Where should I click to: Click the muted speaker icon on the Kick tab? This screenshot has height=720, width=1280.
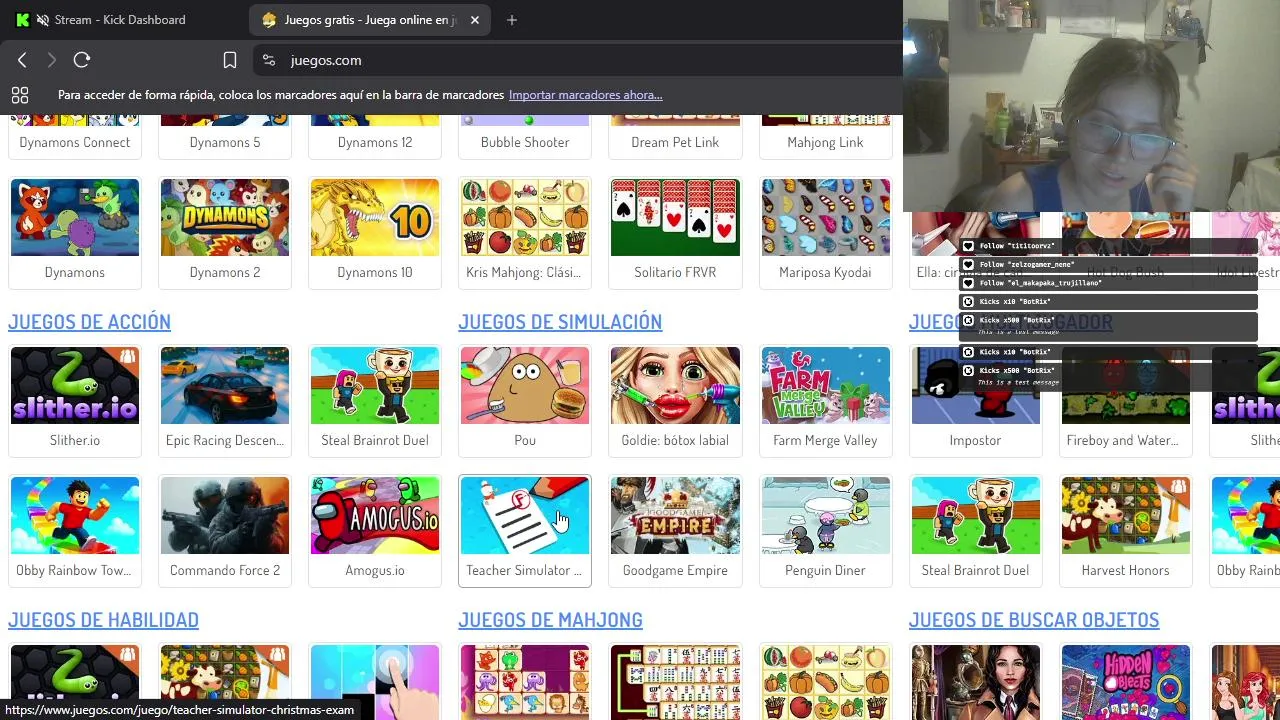42,20
